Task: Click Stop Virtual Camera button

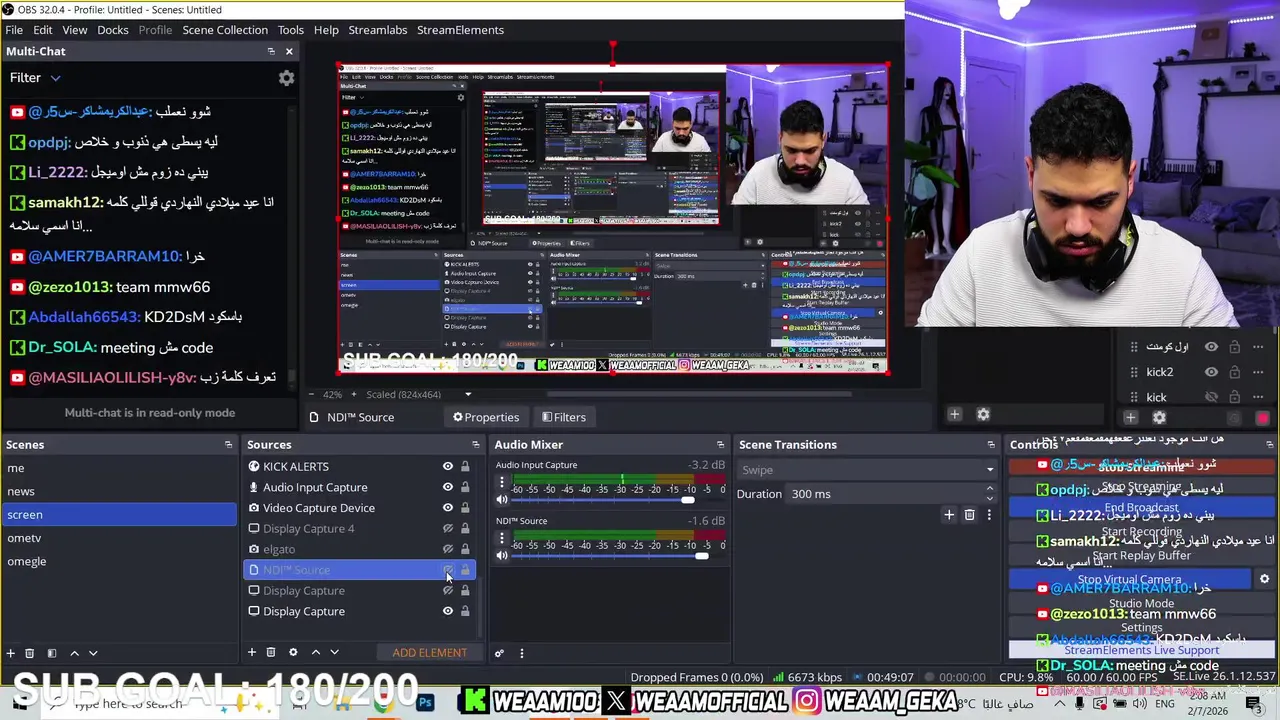Action: tap(1129, 579)
